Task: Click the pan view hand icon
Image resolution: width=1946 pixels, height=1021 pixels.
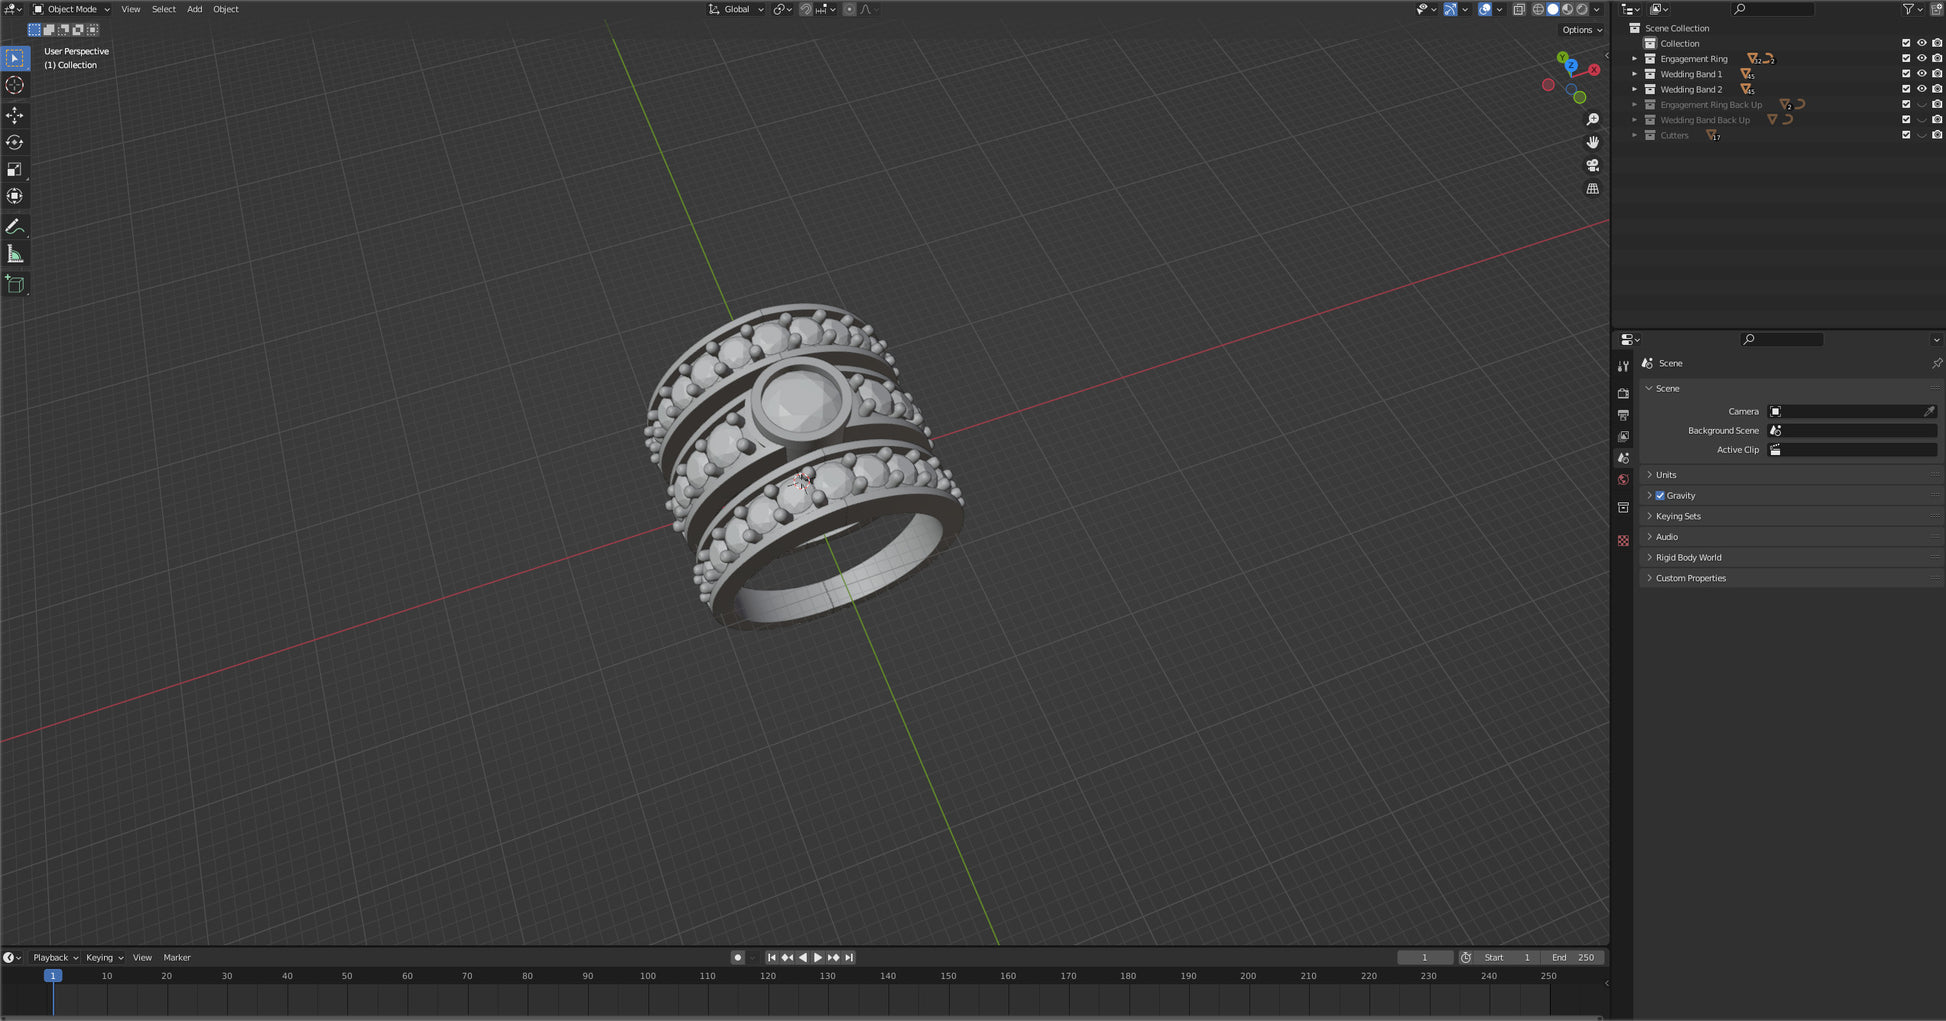Action: pyautogui.click(x=1593, y=142)
